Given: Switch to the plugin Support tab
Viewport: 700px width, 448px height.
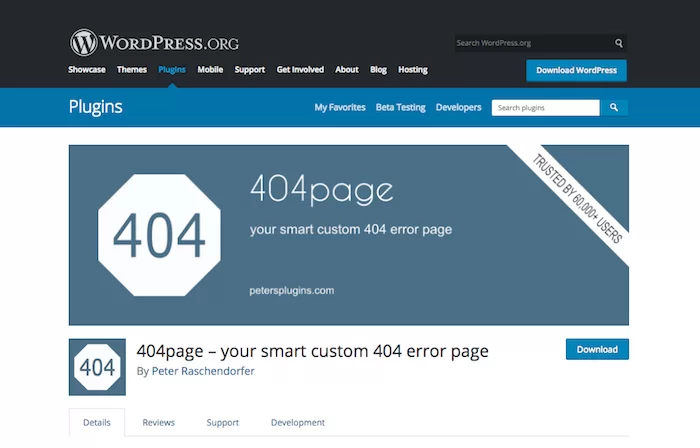Looking at the screenshot, I should coord(222,422).
